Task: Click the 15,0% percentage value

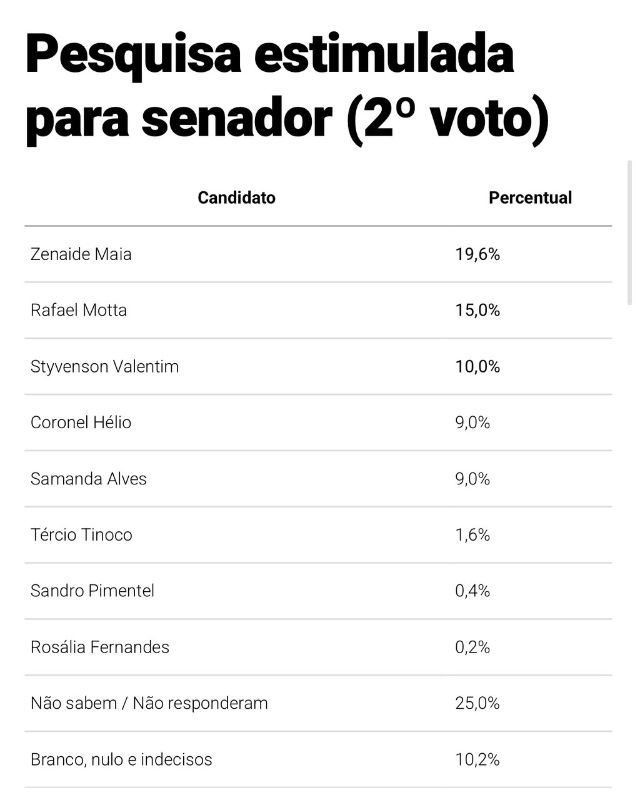Action: click(477, 310)
